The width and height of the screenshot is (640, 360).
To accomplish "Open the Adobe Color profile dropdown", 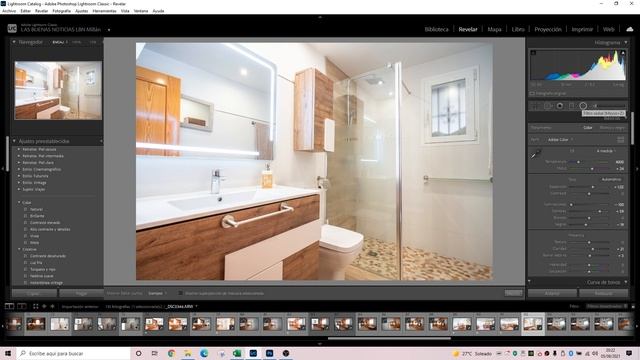I will [x=560, y=140].
